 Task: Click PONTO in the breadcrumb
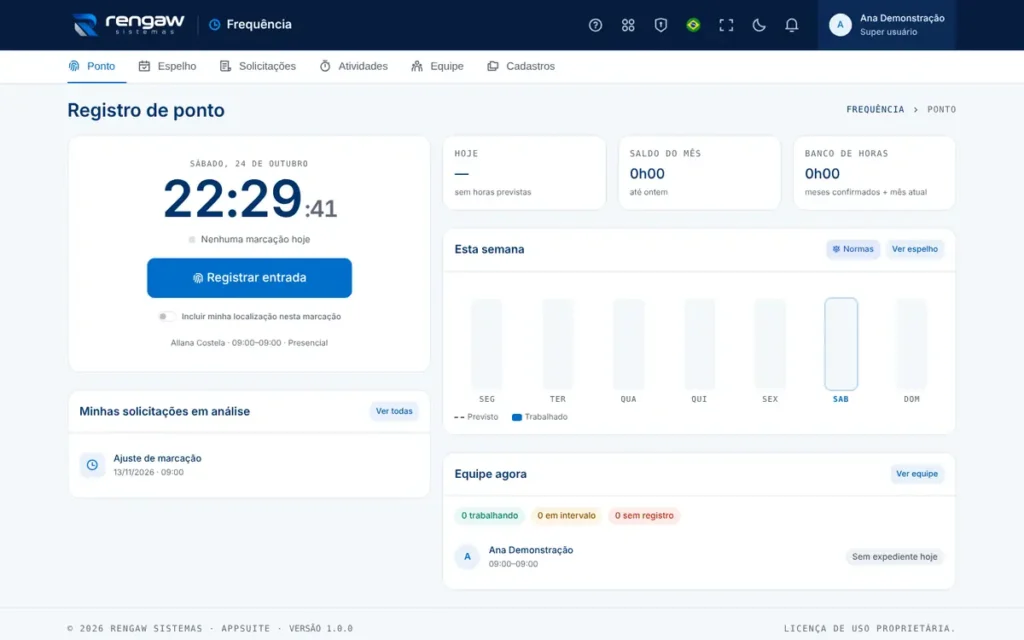click(x=941, y=109)
